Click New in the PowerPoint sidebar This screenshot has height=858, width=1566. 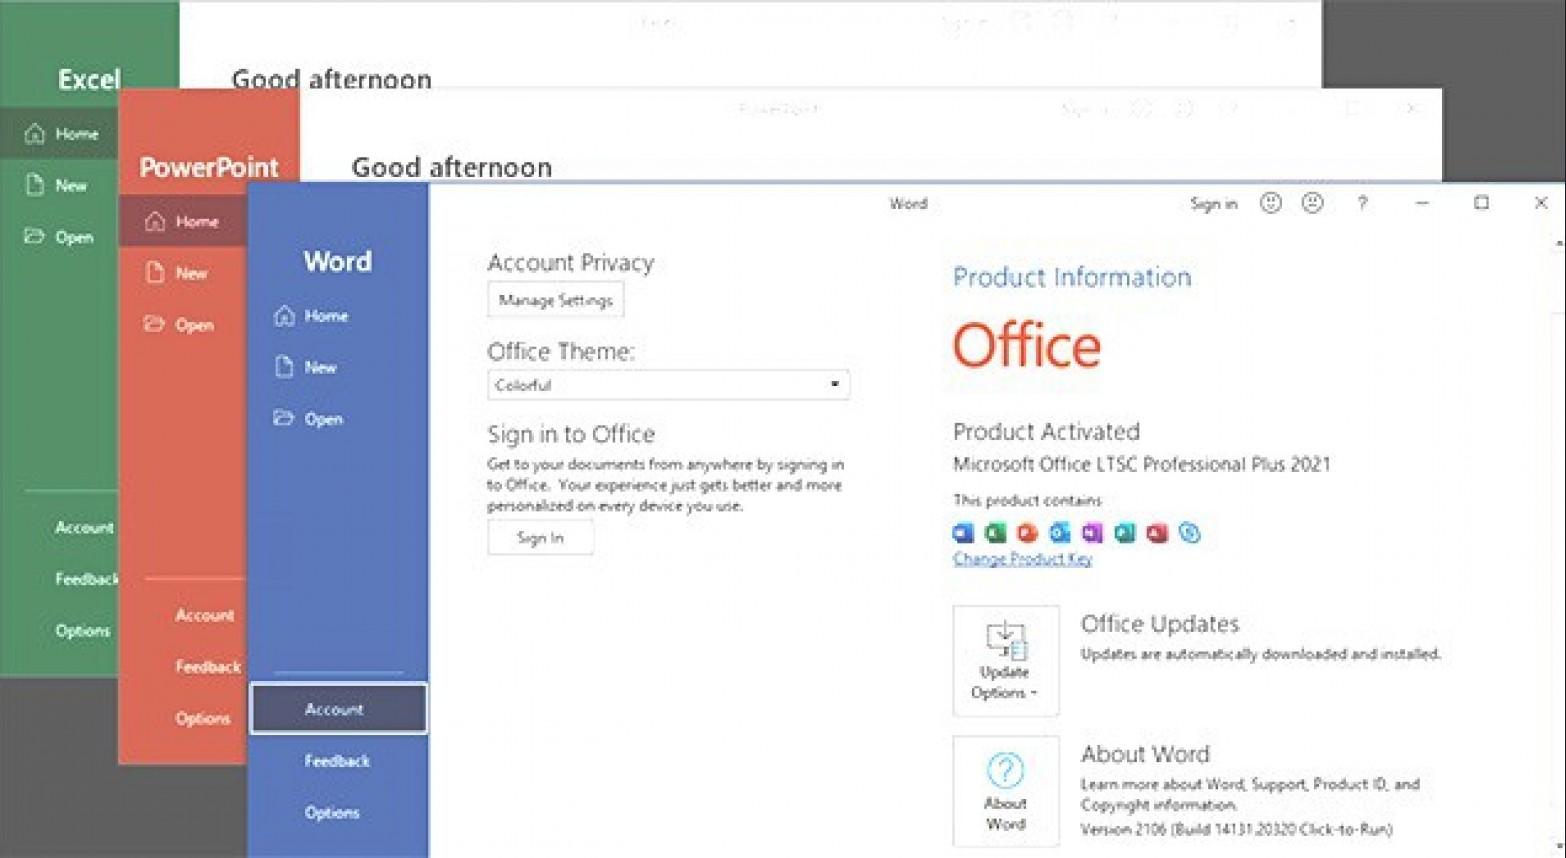click(176, 273)
